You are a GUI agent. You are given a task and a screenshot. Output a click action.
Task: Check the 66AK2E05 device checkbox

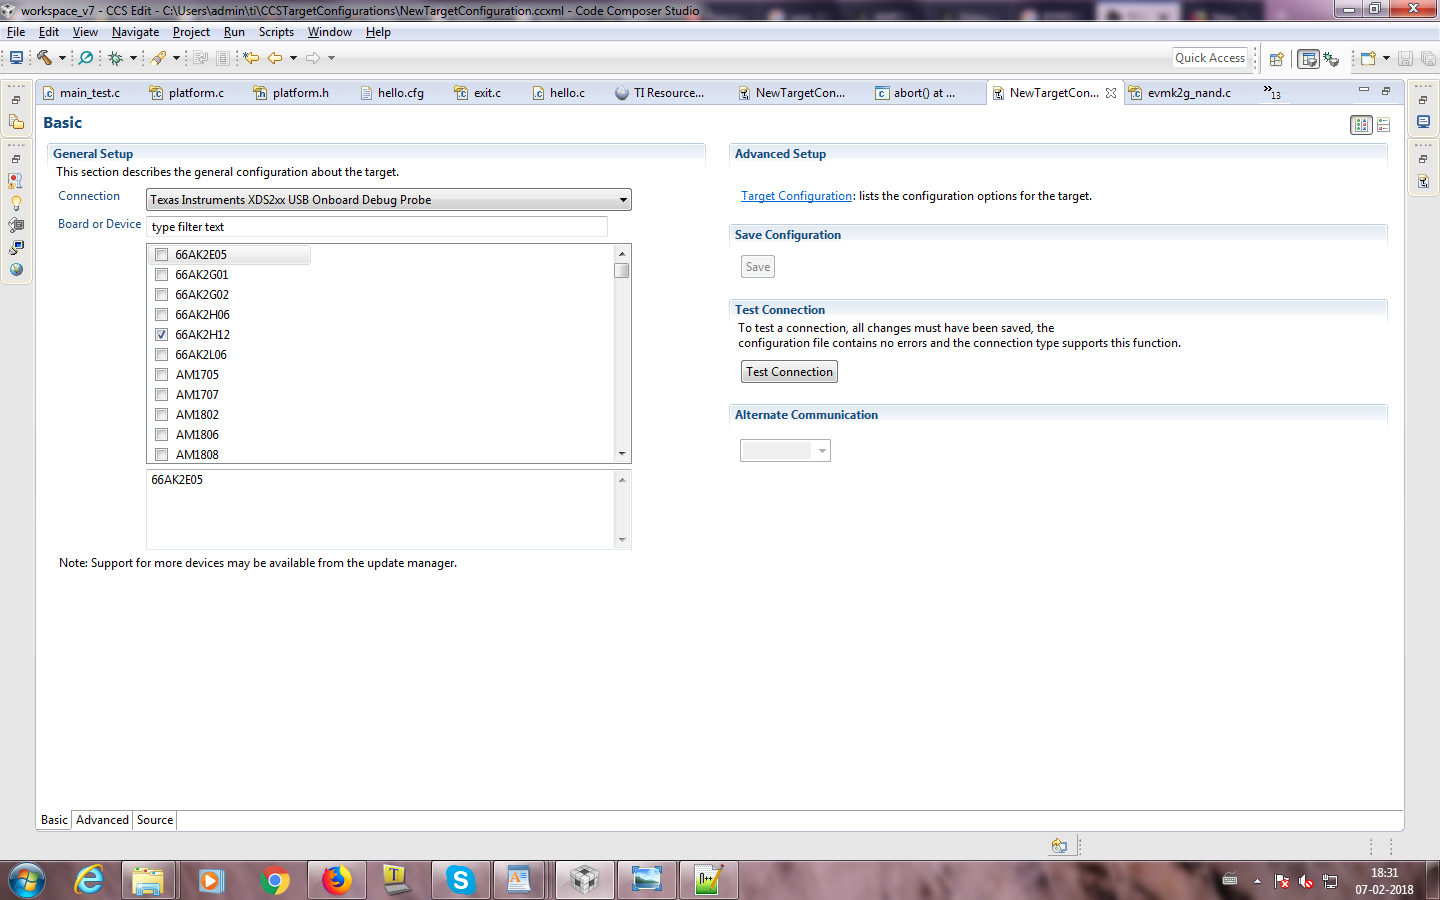(162, 255)
